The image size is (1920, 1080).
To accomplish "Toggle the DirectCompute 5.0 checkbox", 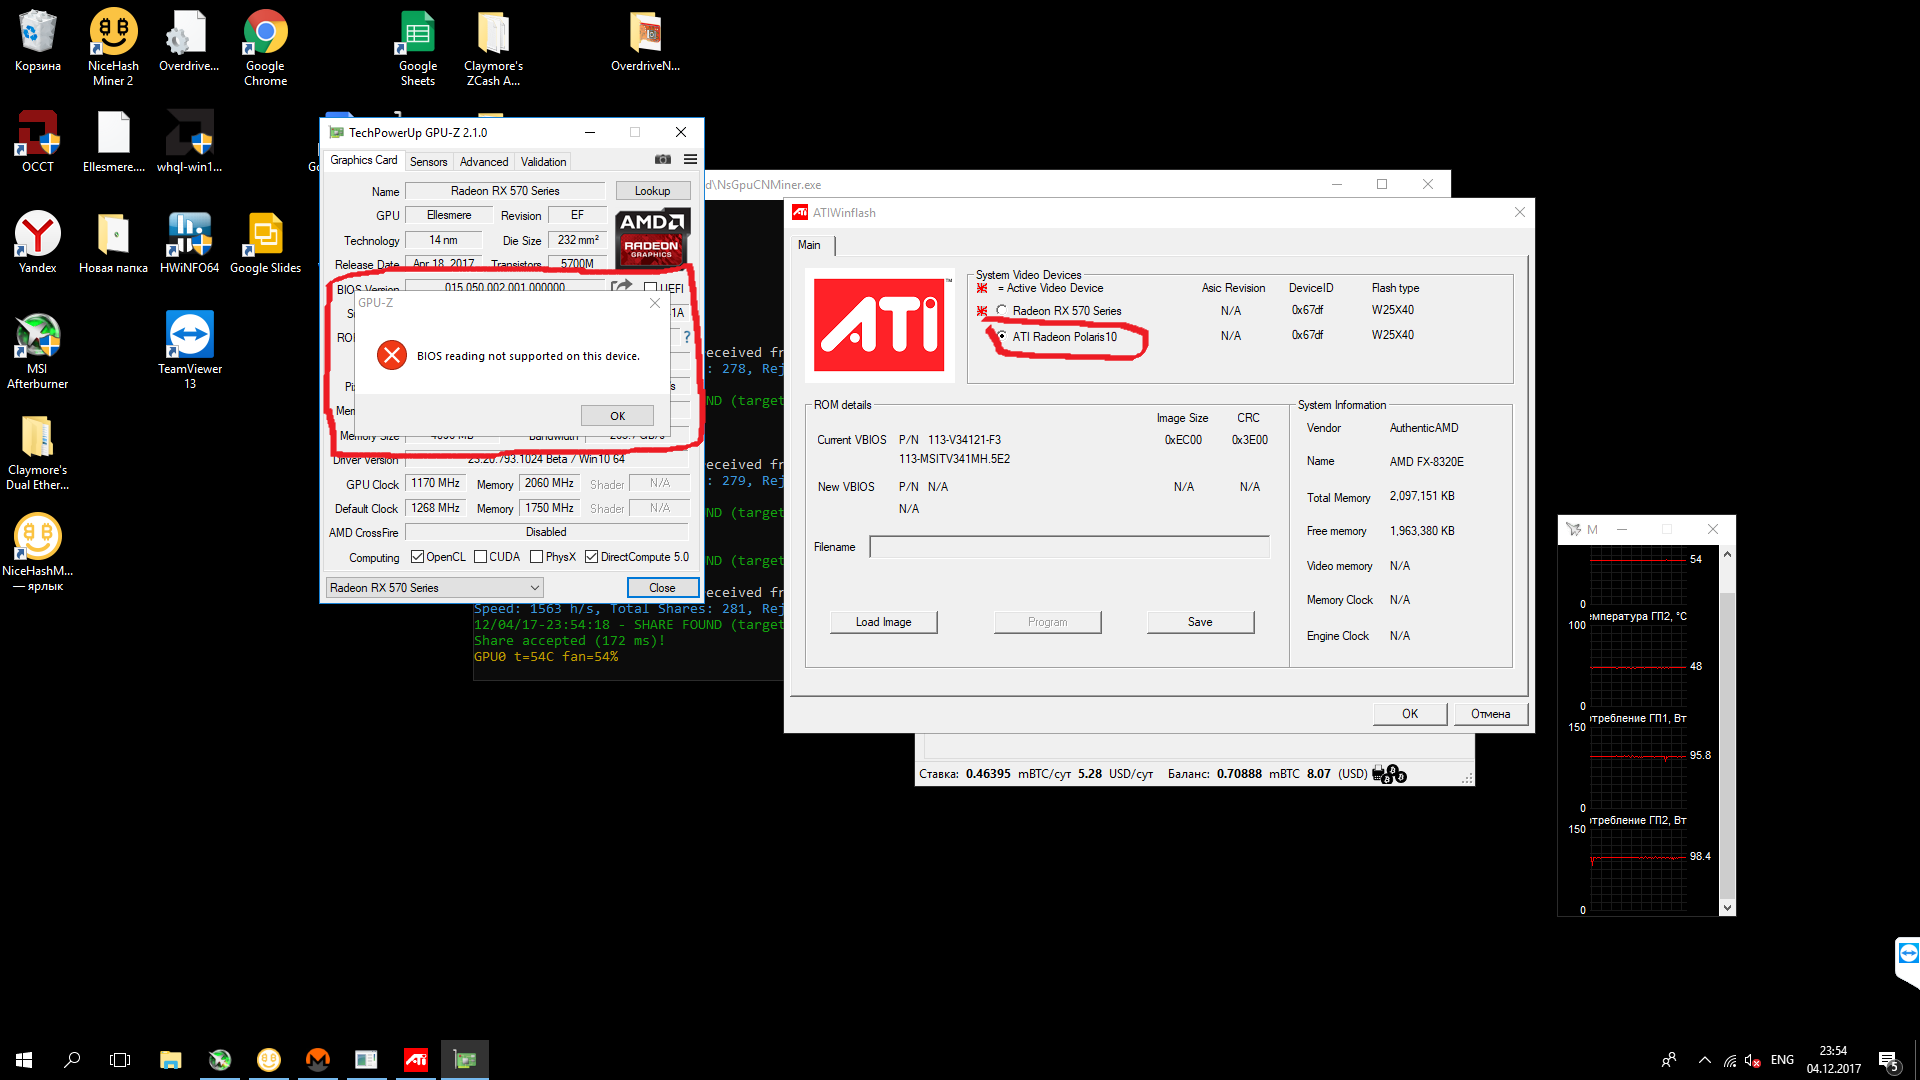I will 591,557.
